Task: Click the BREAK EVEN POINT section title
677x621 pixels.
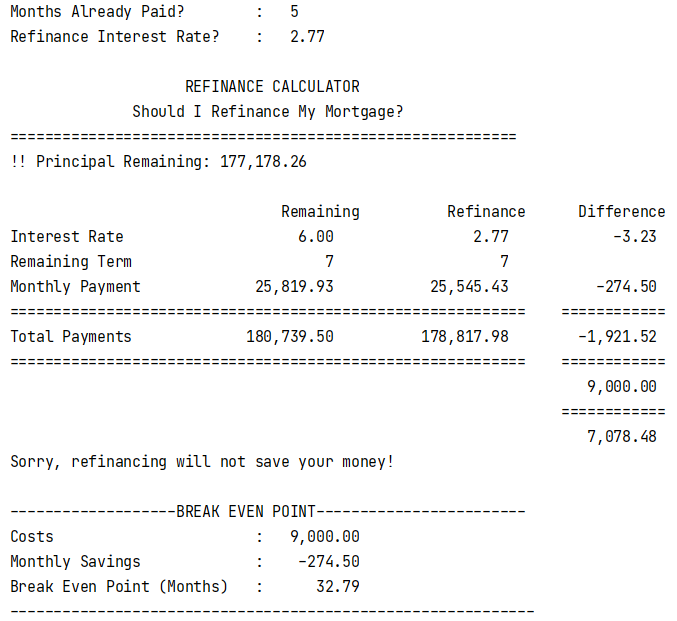Action: 246,512
